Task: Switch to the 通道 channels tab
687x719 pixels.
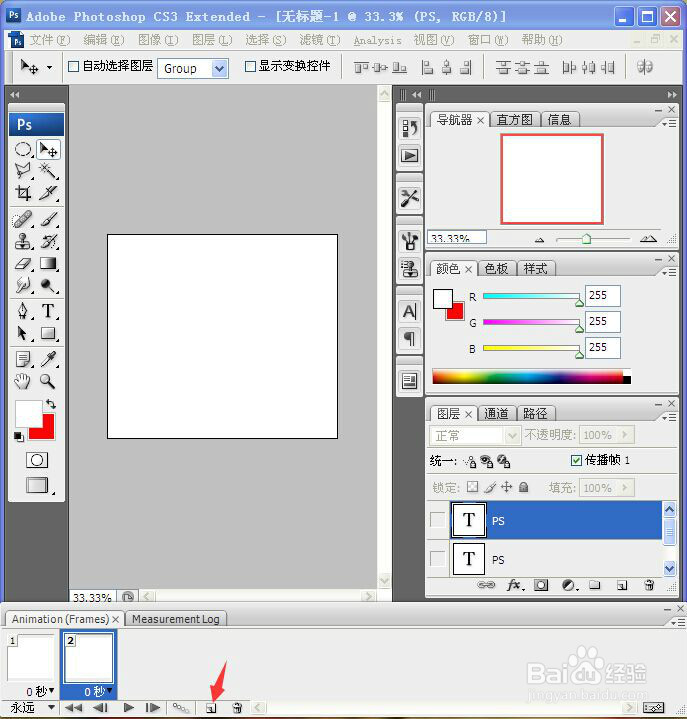Action: point(496,414)
